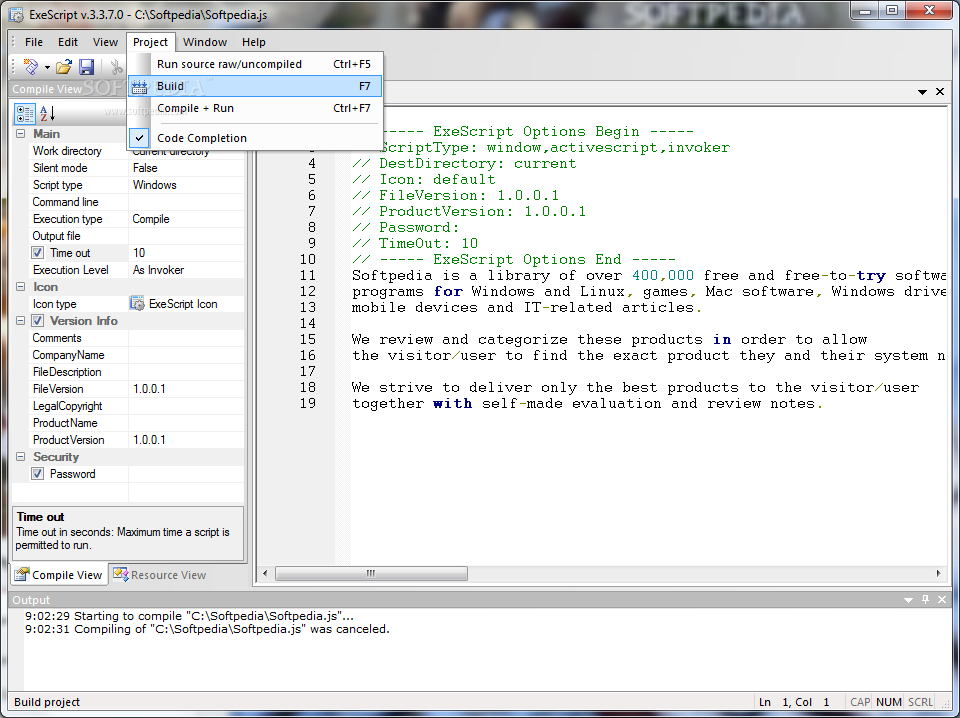Click the ProductVersion value 1.0.0.1
This screenshot has height=718, width=960.
[x=187, y=440]
